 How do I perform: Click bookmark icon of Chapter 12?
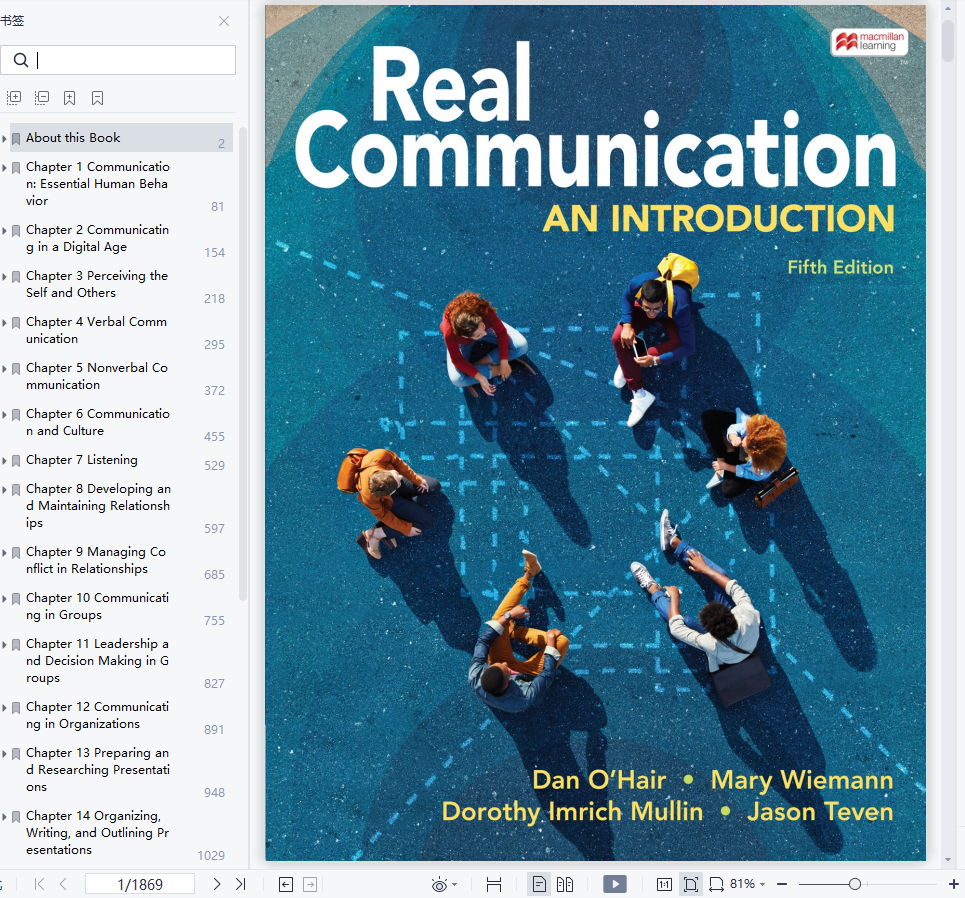tap(17, 707)
